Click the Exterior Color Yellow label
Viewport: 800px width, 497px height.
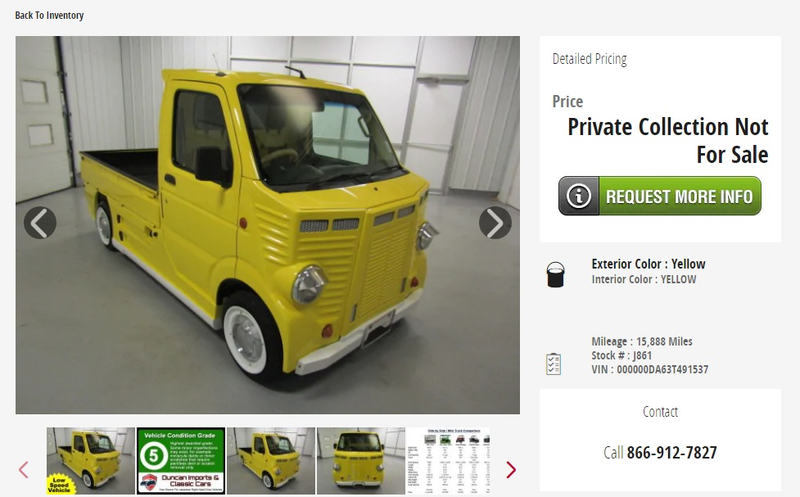pos(648,264)
